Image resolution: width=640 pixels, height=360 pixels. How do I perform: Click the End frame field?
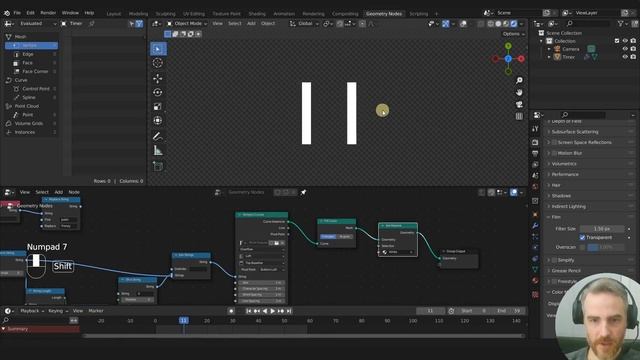(x=509, y=311)
